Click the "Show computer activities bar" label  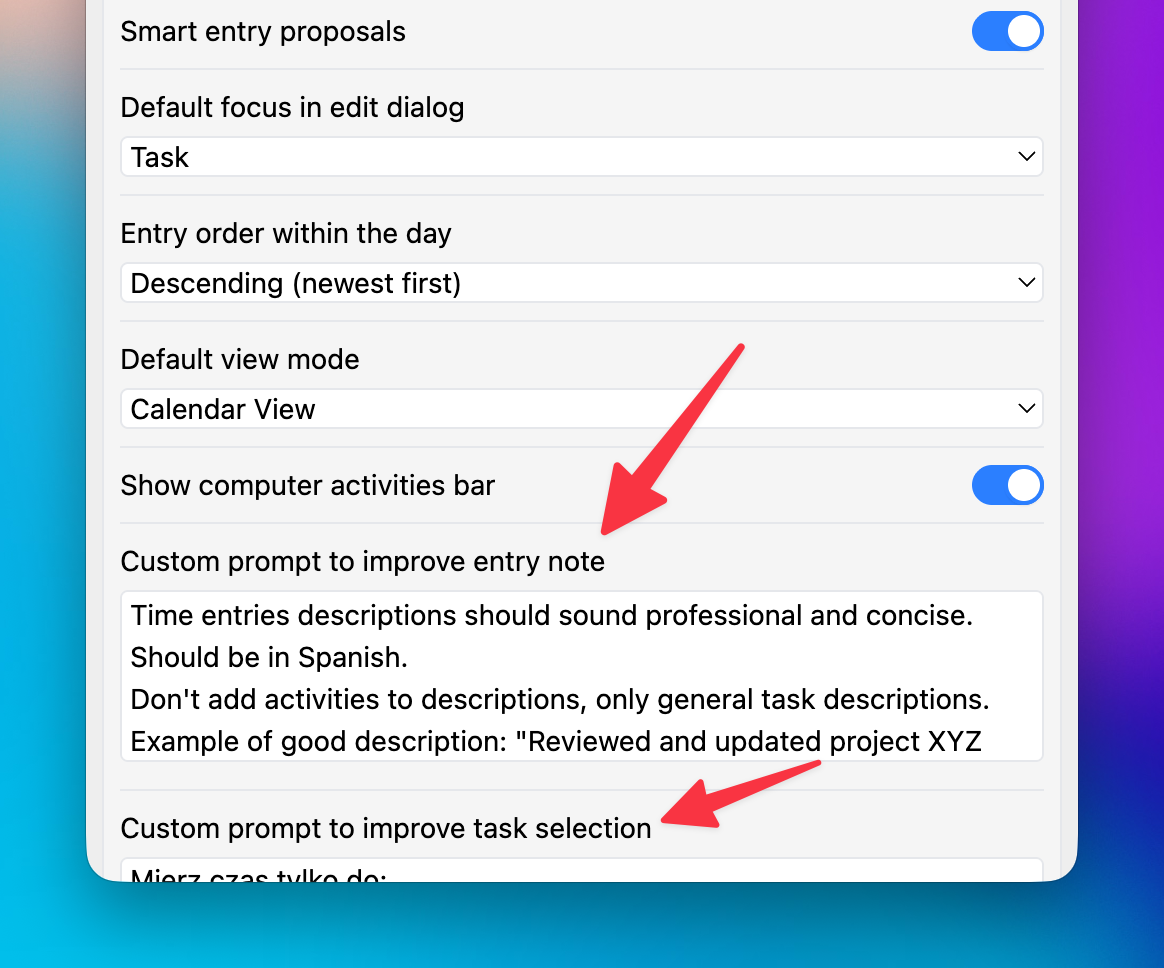point(307,485)
